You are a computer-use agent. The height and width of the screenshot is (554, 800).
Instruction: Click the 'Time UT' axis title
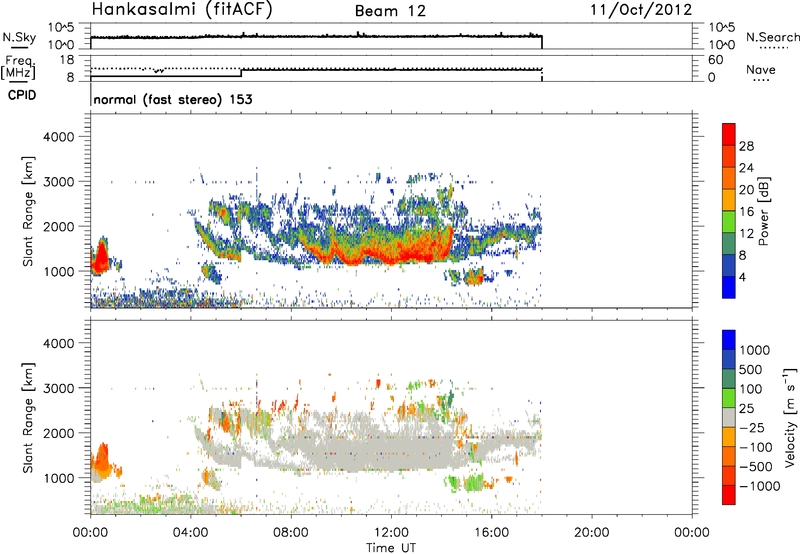coord(391,548)
